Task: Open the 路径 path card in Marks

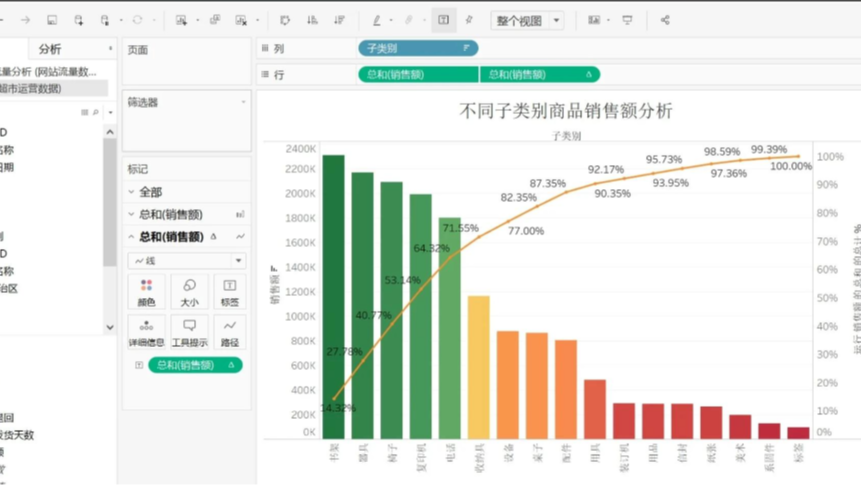Action: tap(230, 332)
